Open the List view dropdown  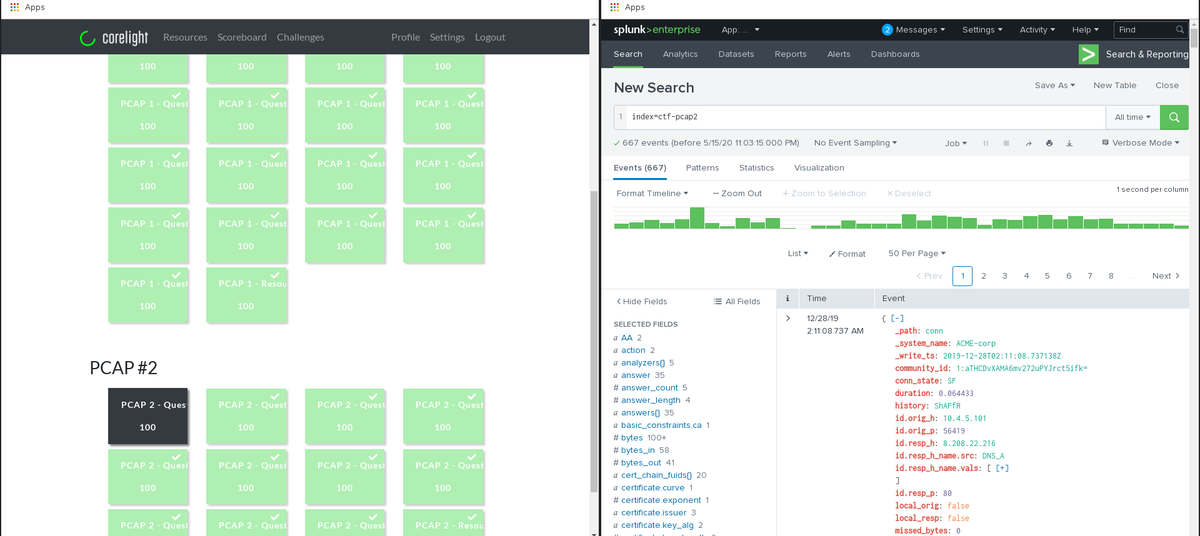point(798,254)
